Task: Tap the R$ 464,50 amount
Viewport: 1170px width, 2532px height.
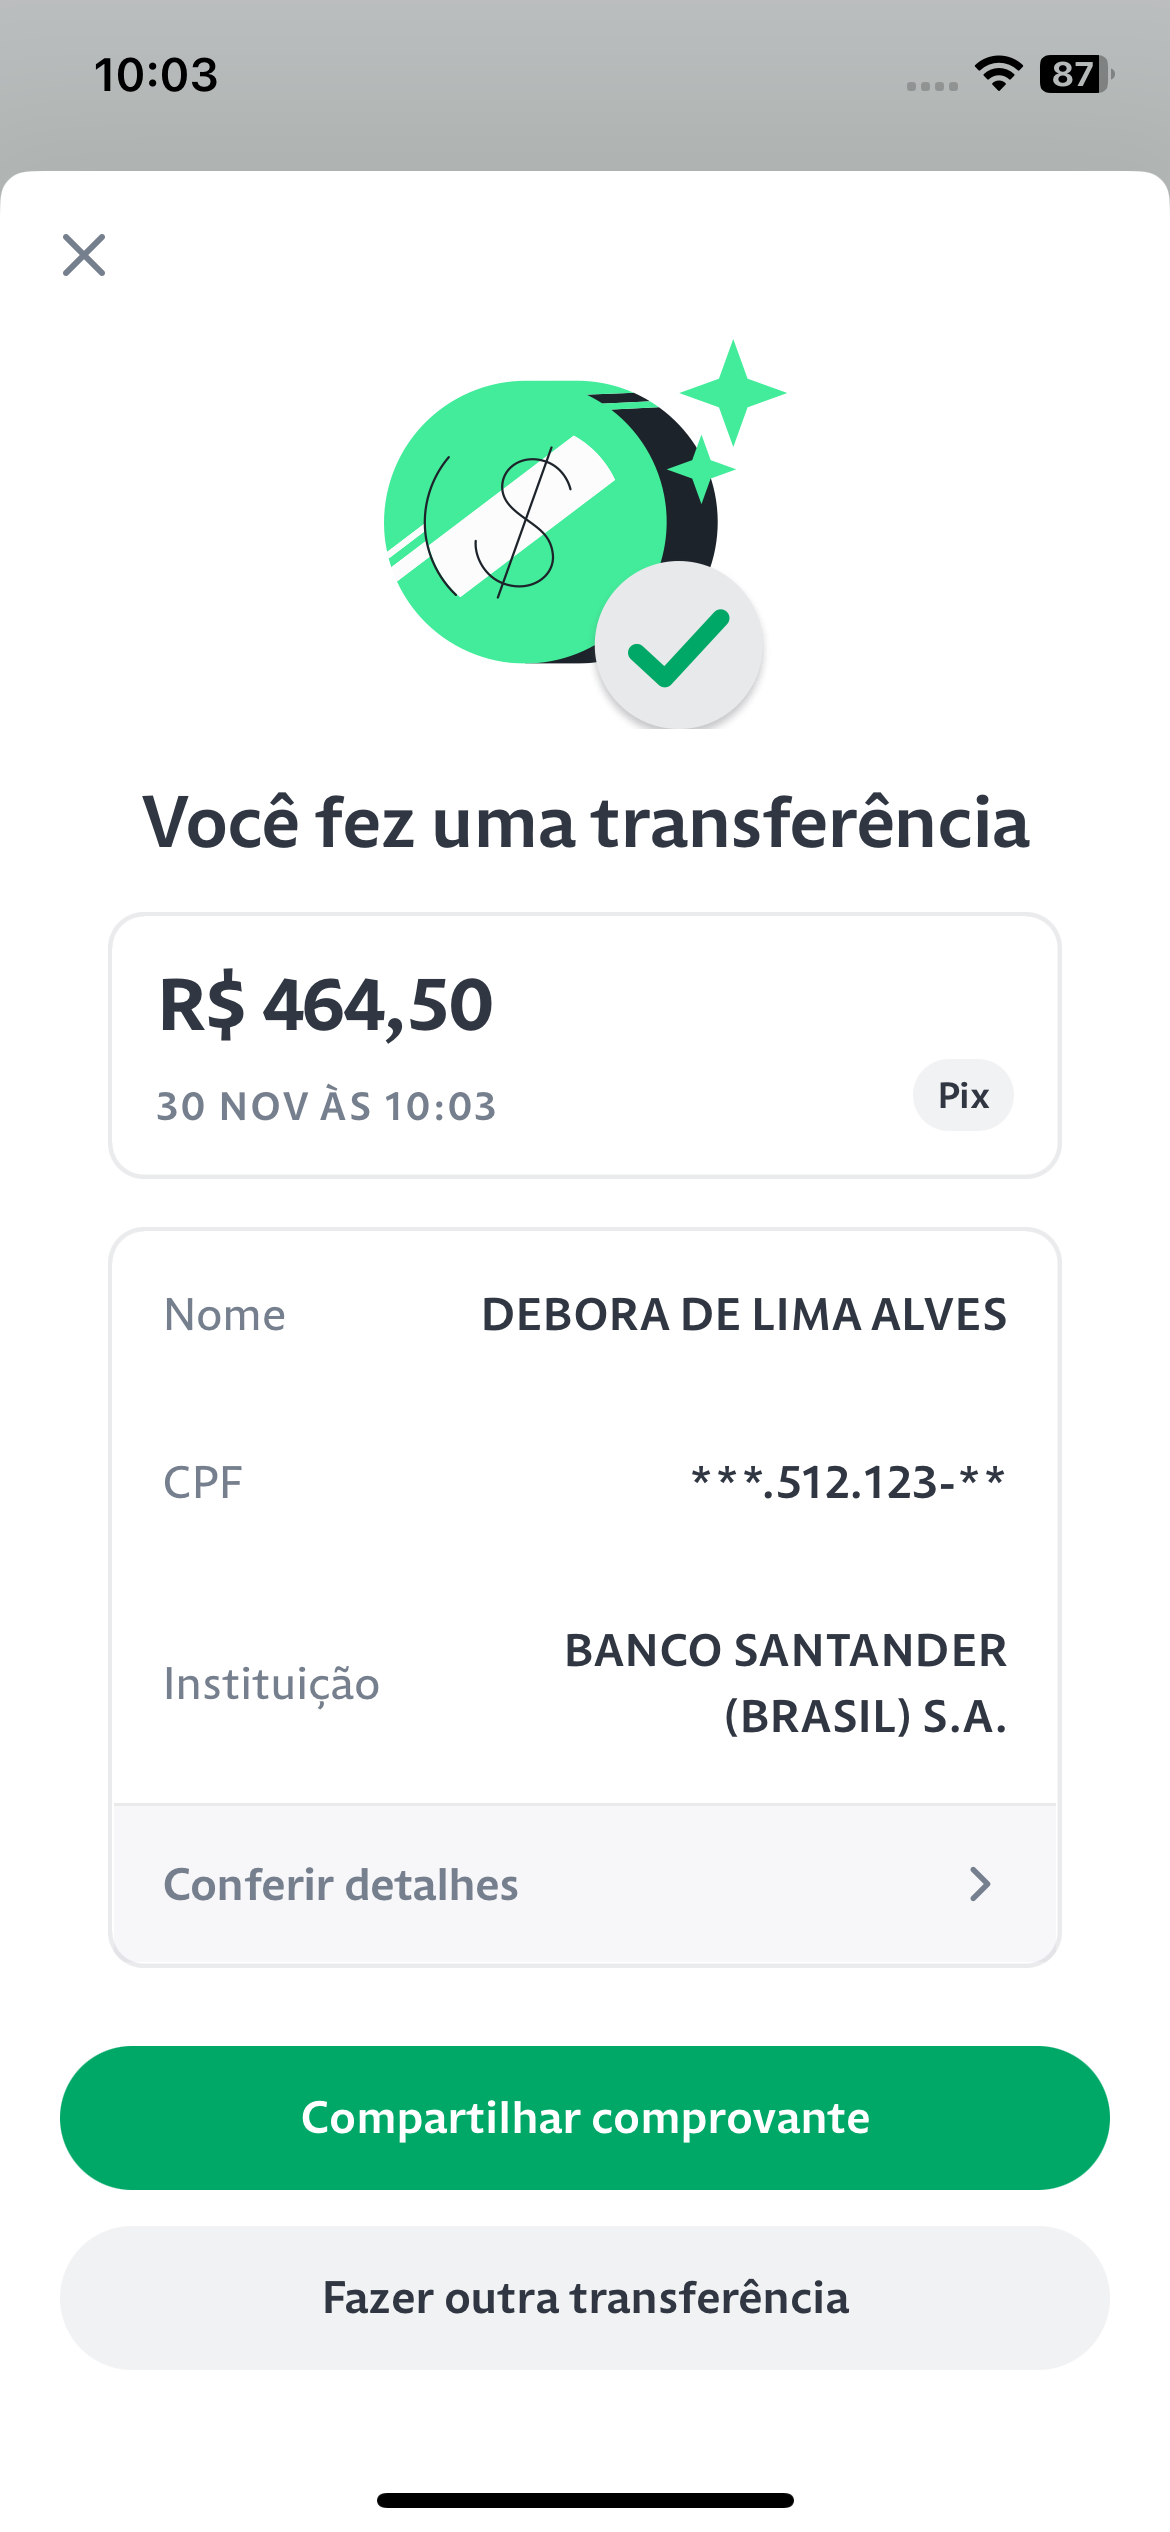Action: [326, 1005]
